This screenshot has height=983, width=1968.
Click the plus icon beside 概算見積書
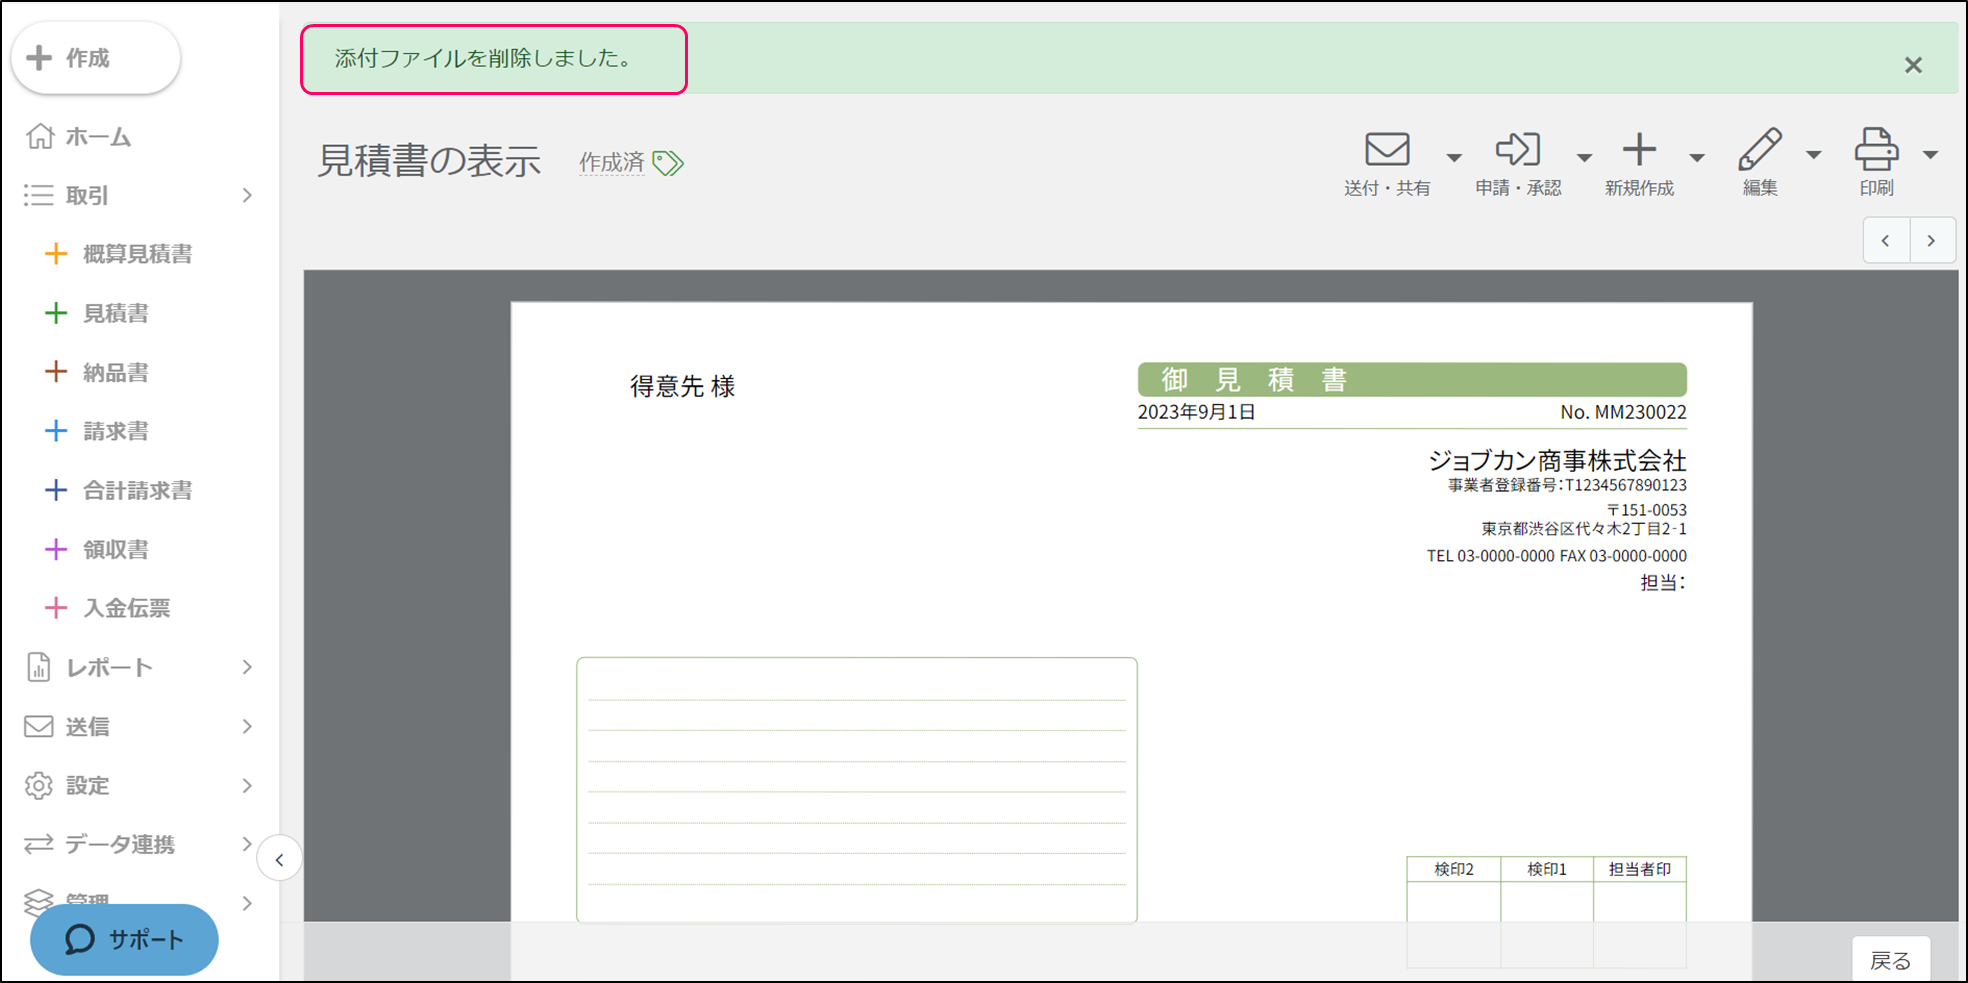pos(56,254)
